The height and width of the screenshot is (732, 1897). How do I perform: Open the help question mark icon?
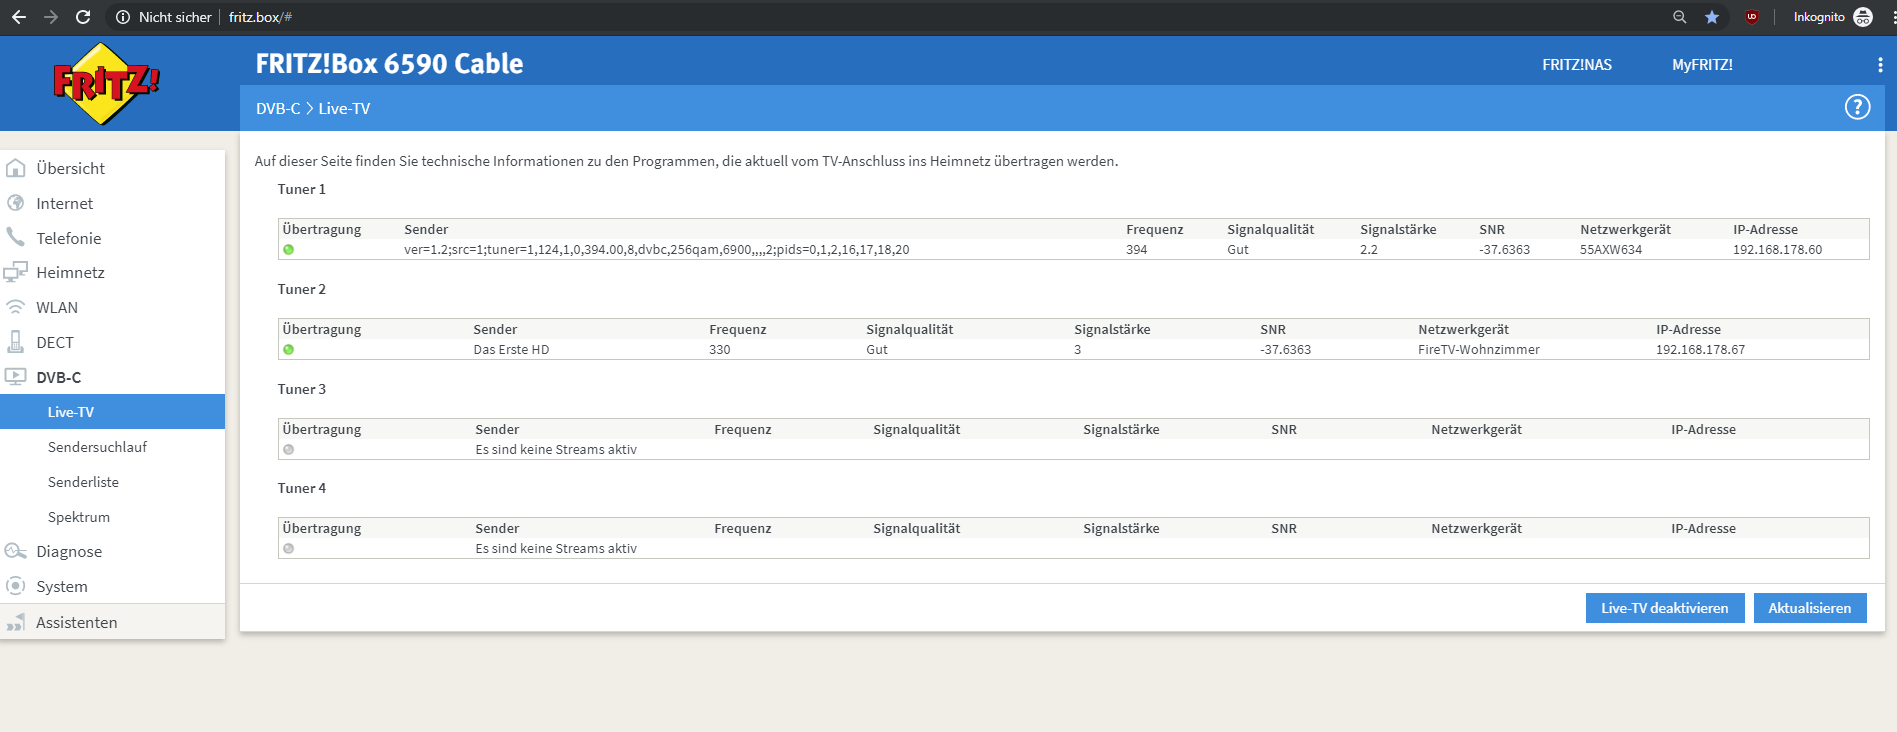click(x=1857, y=107)
